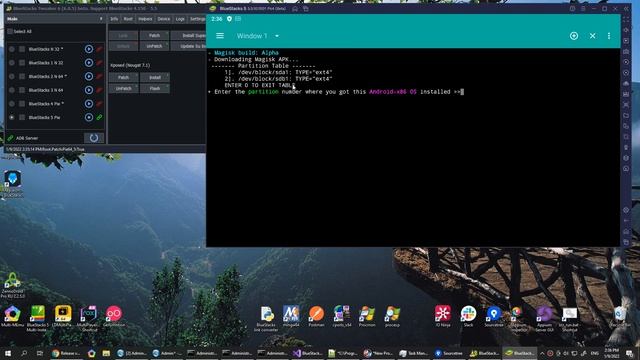The width and height of the screenshot is (640, 360).
Task: Open Postman desktop shortcut
Action: (316, 316)
